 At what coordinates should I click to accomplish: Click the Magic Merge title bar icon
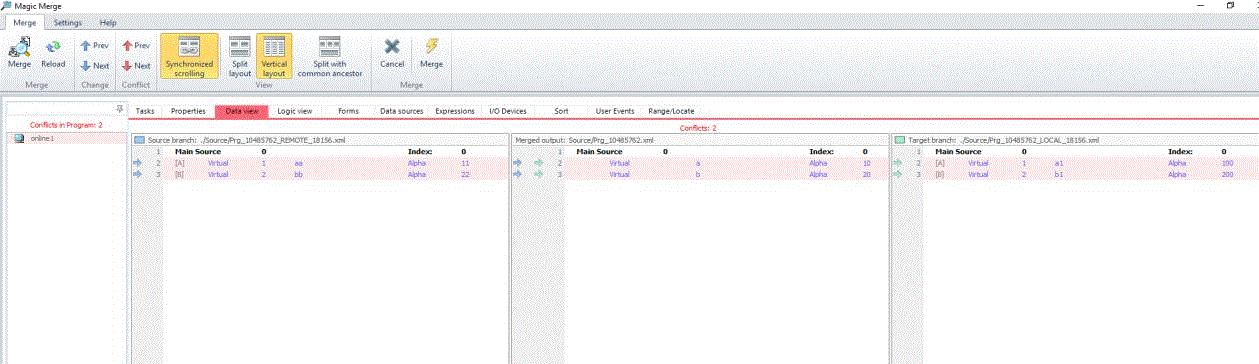(7, 6)
